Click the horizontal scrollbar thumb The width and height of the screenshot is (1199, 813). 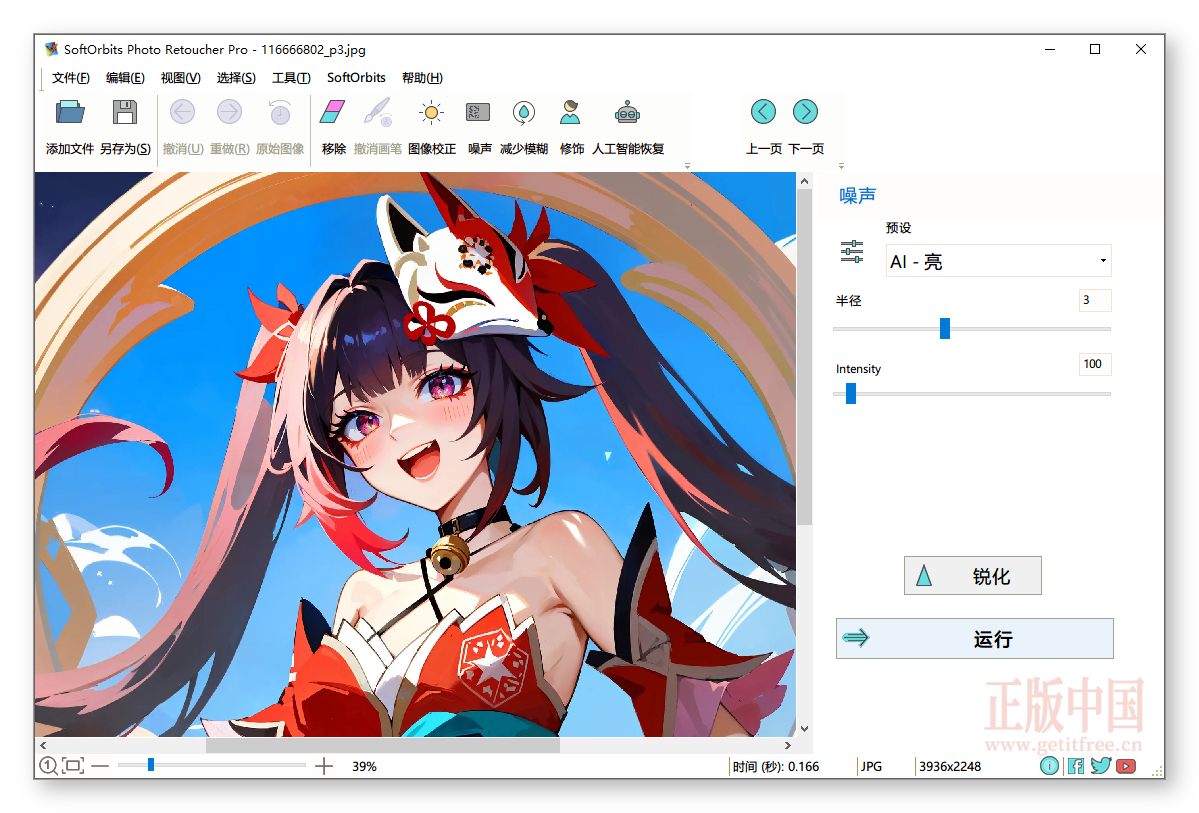383,745
